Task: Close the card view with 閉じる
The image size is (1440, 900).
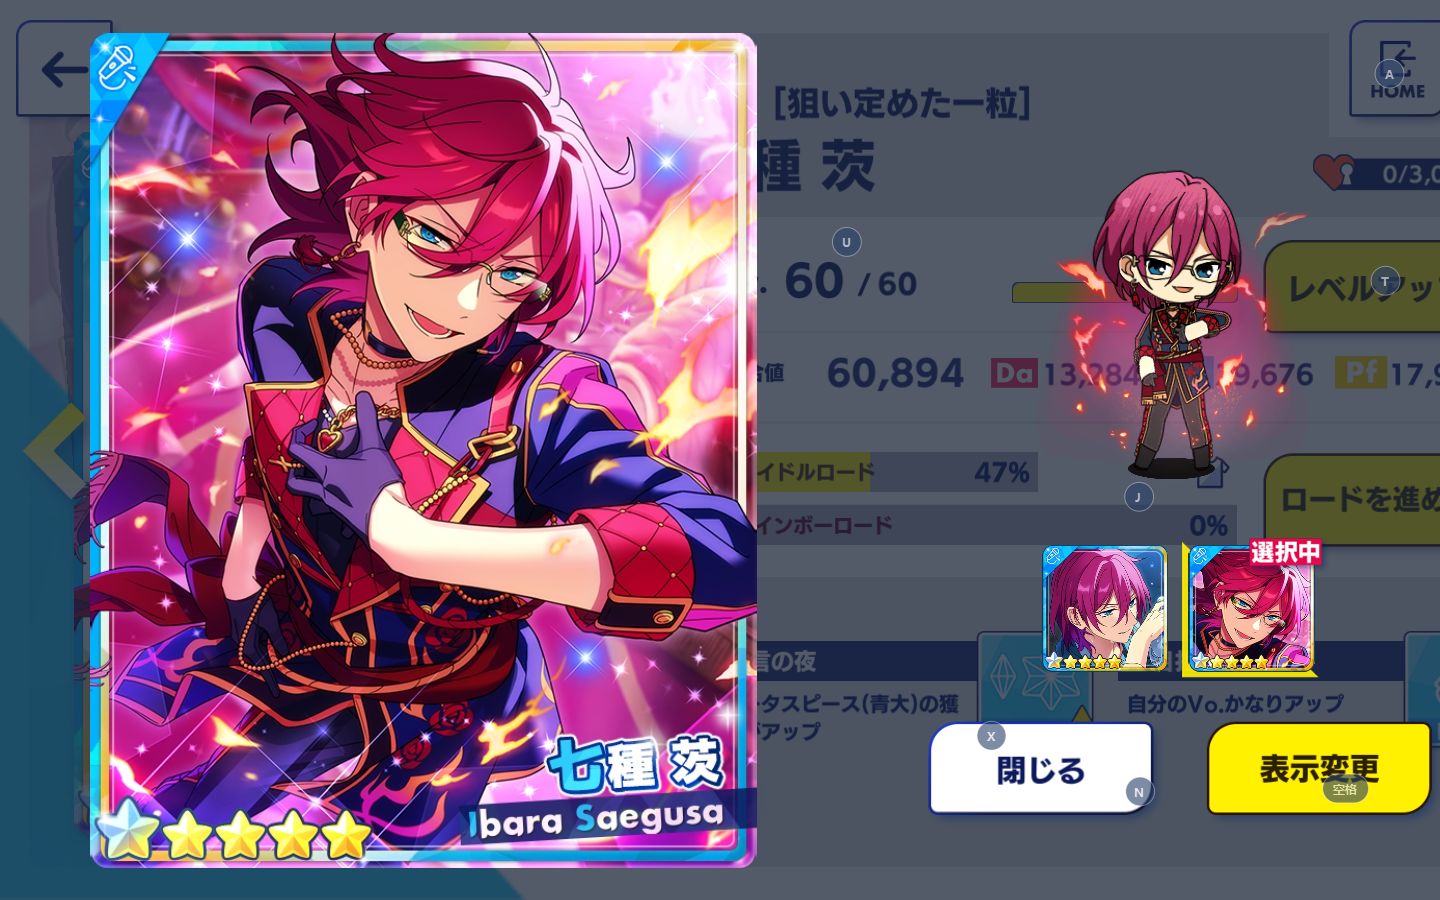Action: pos(1041,768)
